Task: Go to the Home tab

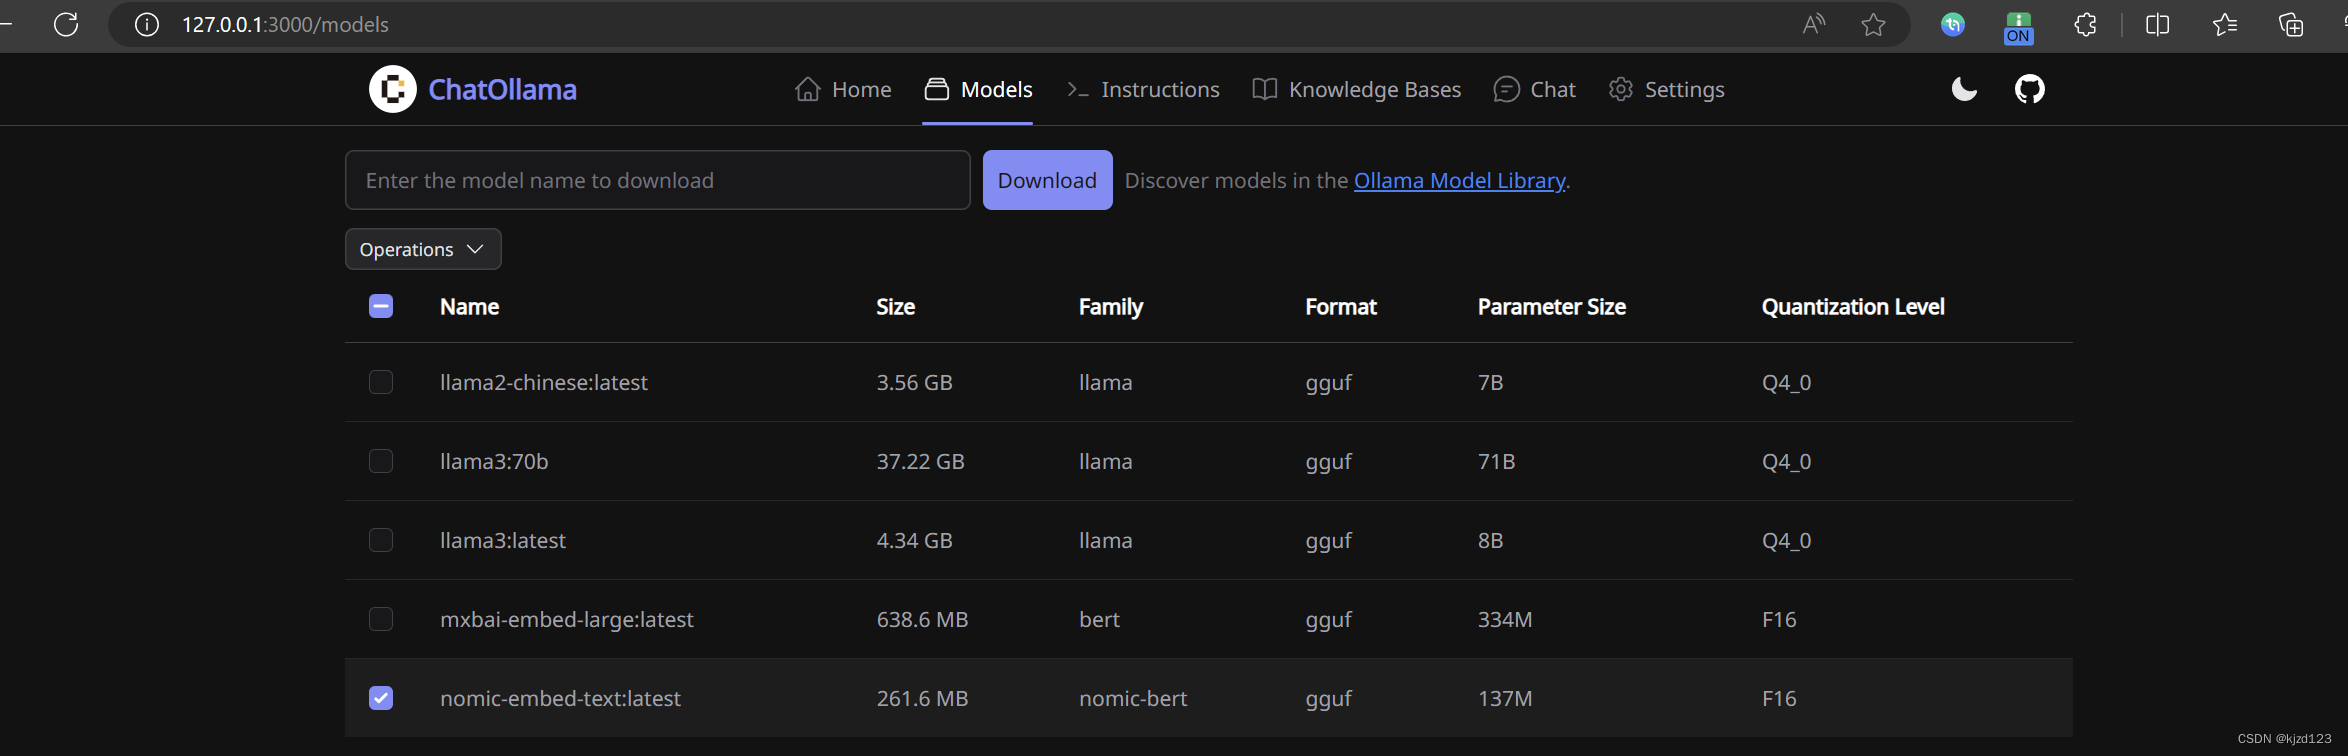Action: pos(843,89)
